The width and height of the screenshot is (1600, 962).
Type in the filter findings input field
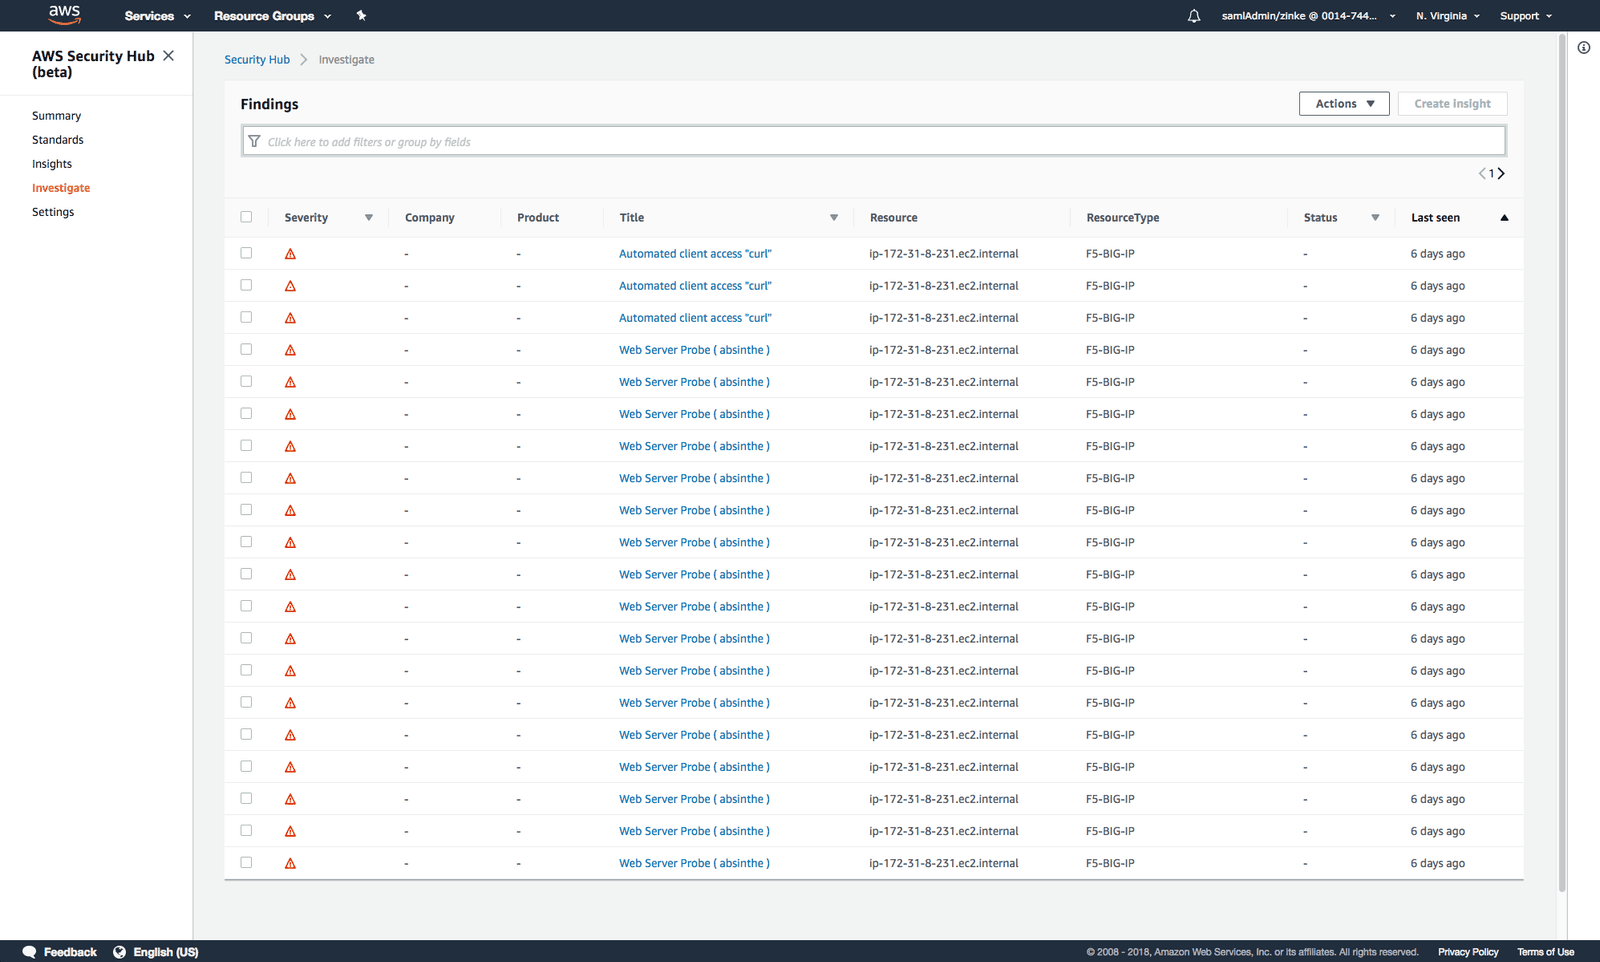(x=700, y=140)
